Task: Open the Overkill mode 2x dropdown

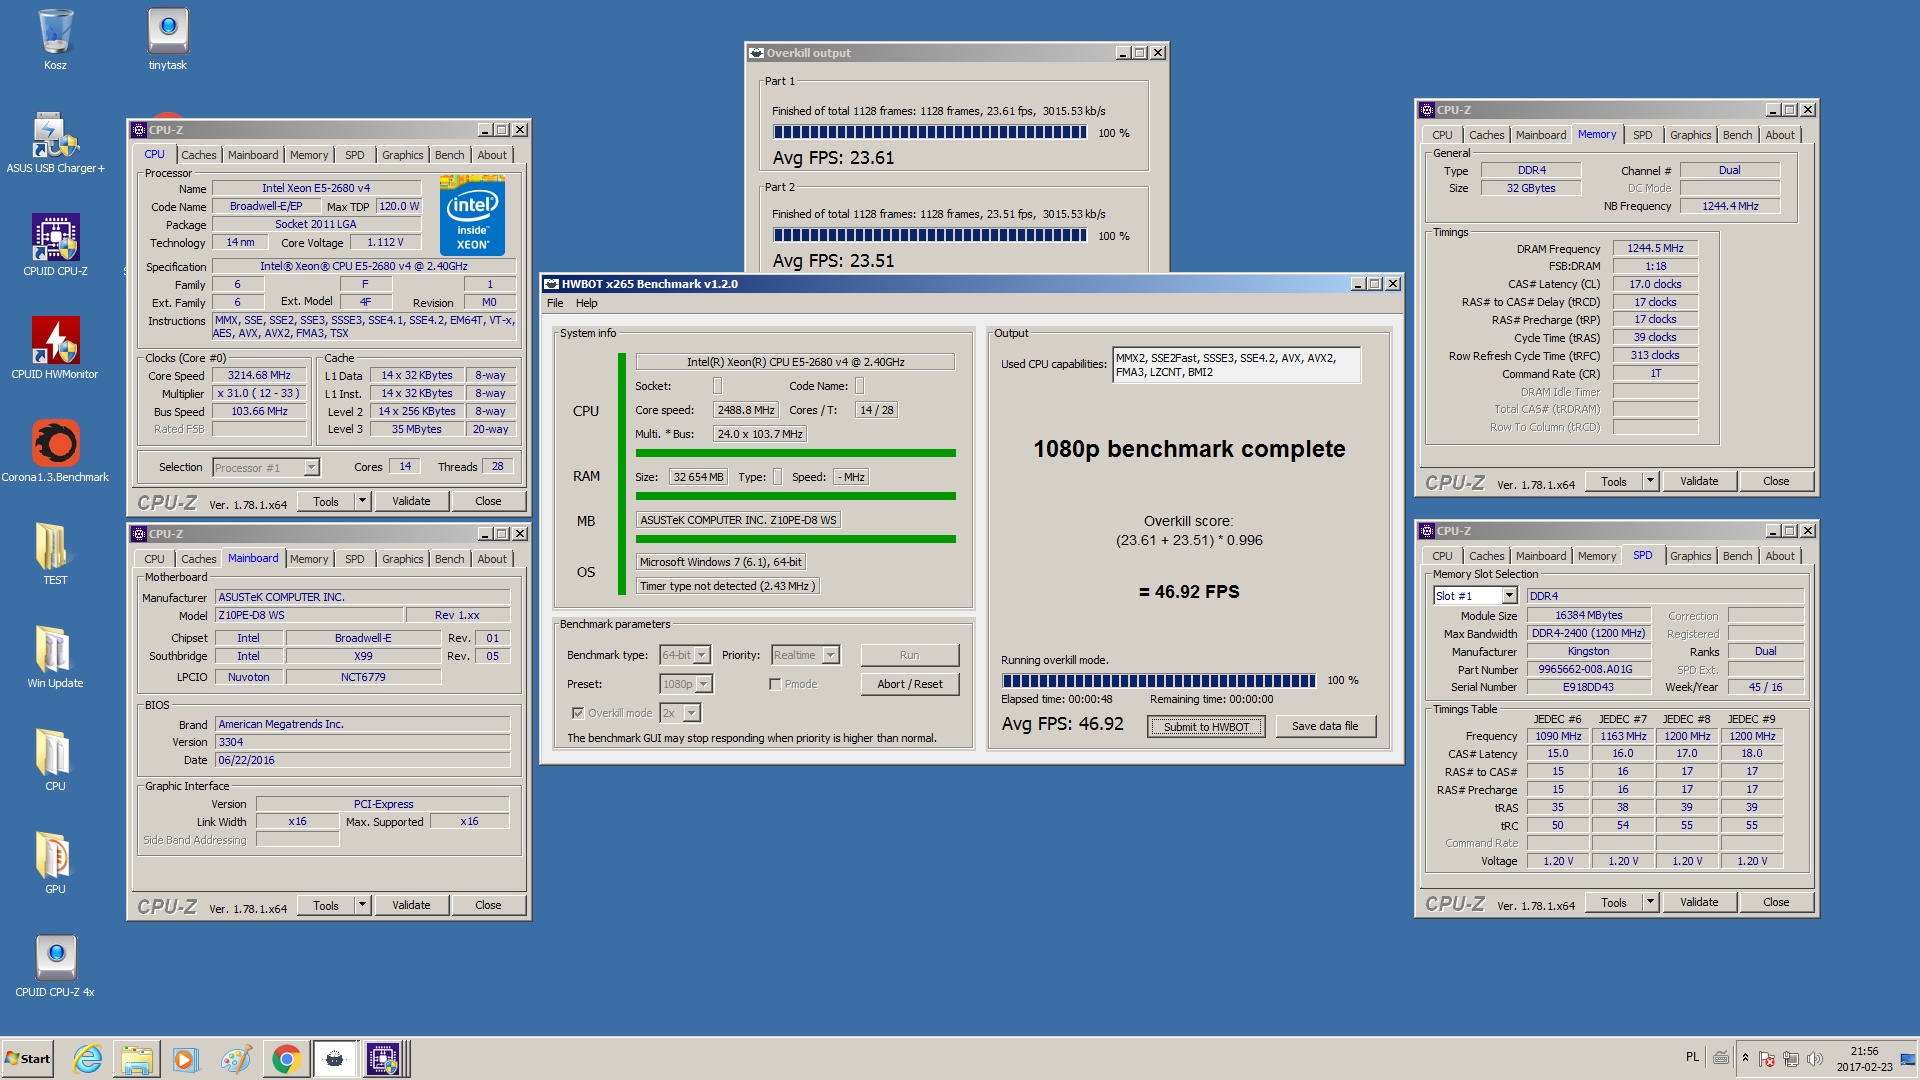Action: pos(680,713)
